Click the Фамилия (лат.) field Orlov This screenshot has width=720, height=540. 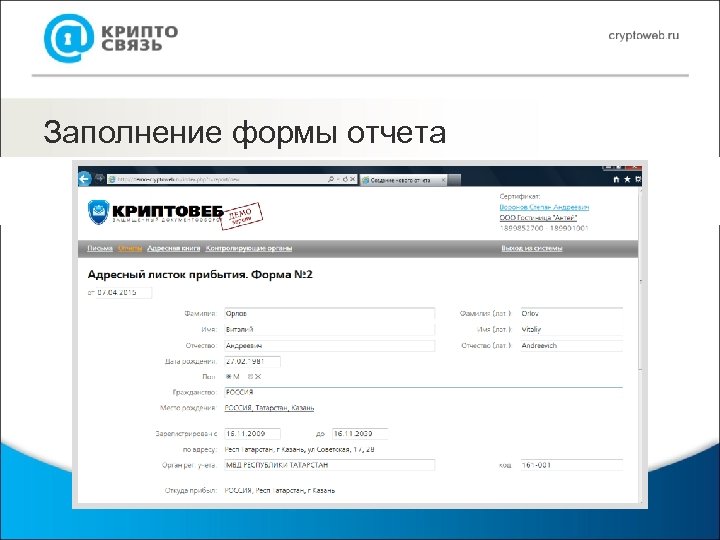point(572,314)
